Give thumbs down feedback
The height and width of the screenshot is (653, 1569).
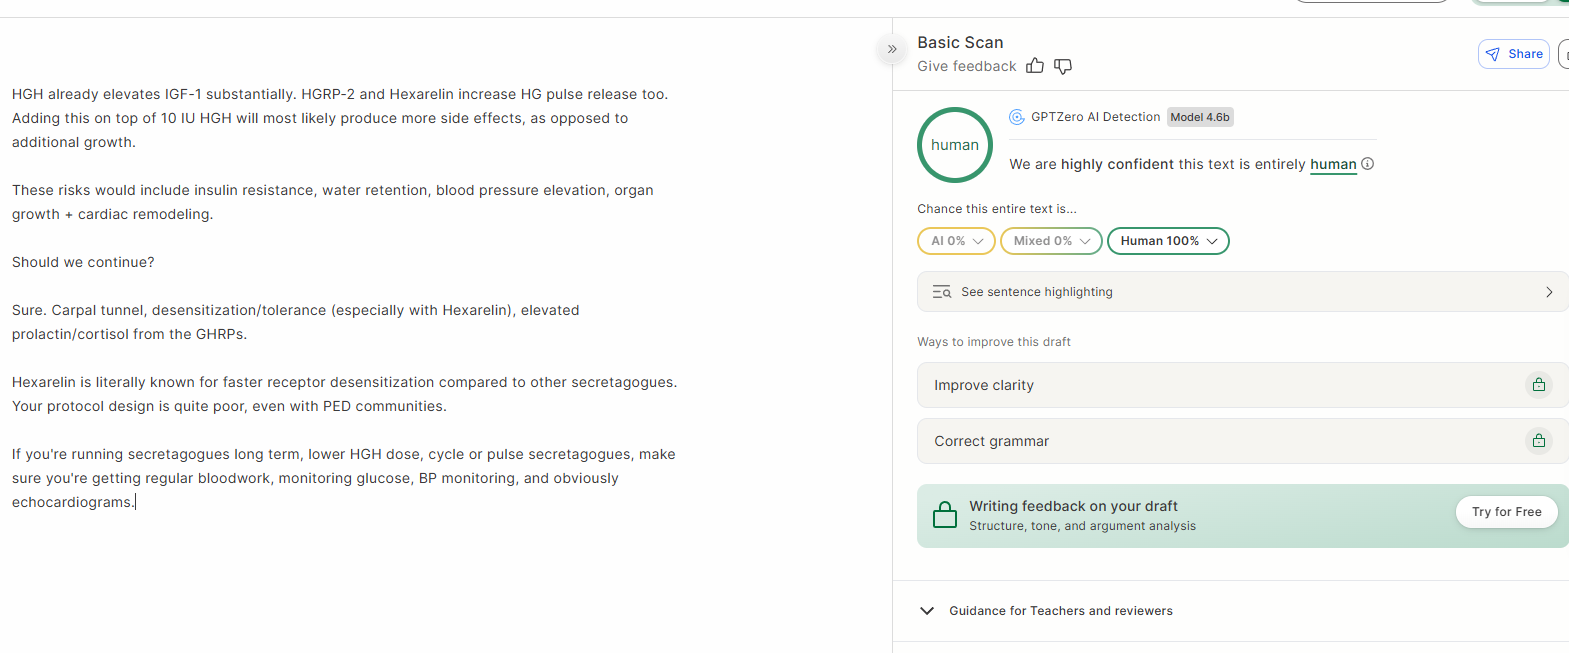click(1063, 66)
